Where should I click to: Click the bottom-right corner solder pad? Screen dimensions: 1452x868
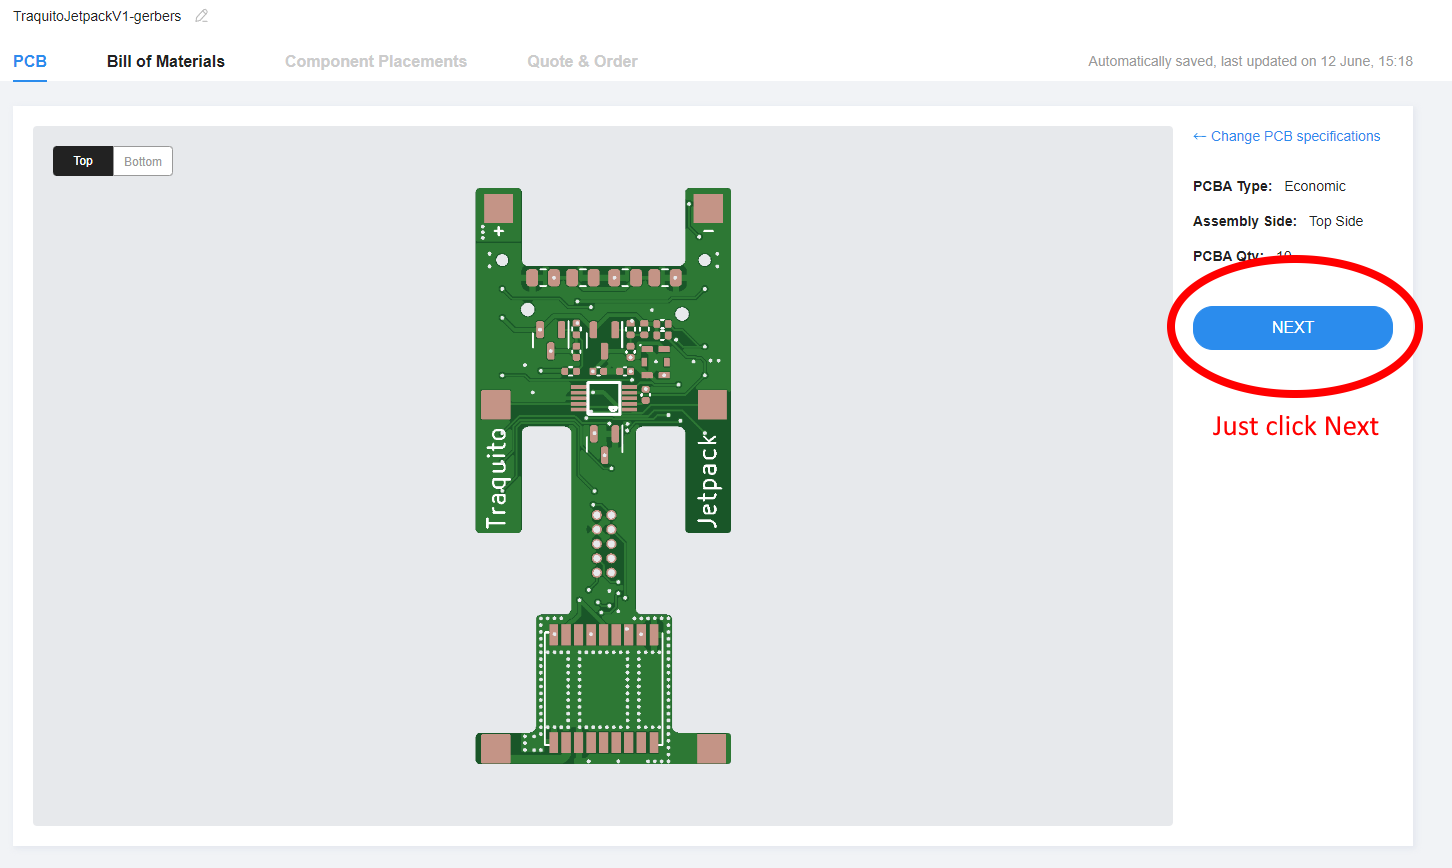(x=711, y=748)
